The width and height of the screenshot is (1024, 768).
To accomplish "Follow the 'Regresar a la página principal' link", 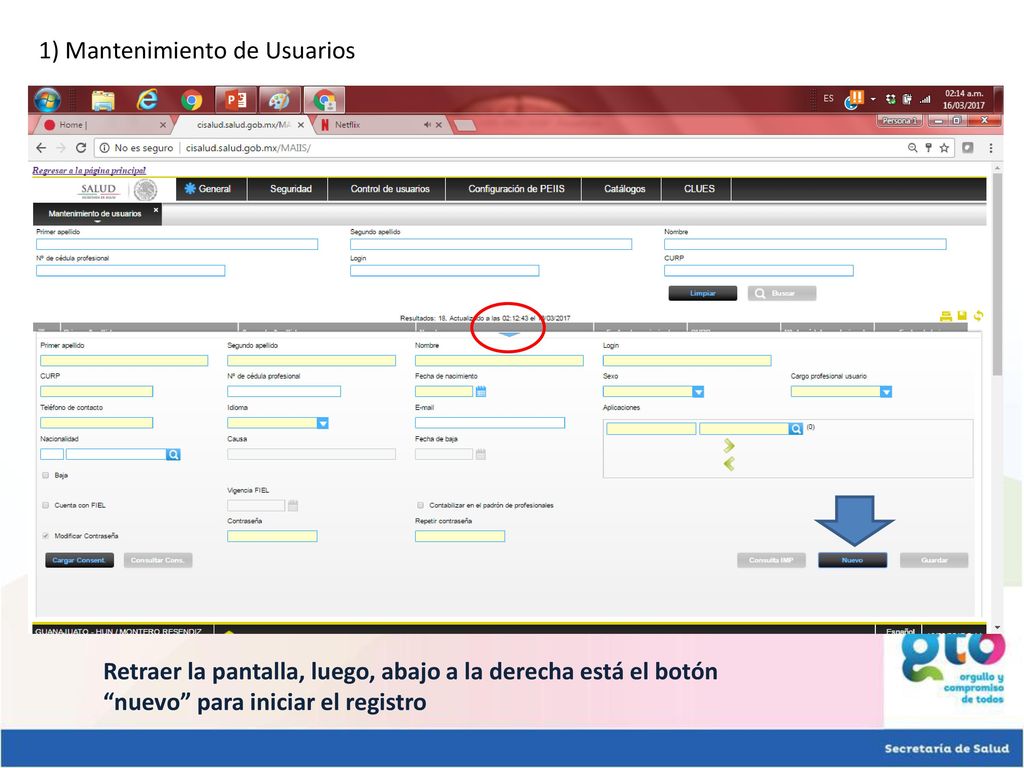I will pyautogui.click(x=89, y=170).
